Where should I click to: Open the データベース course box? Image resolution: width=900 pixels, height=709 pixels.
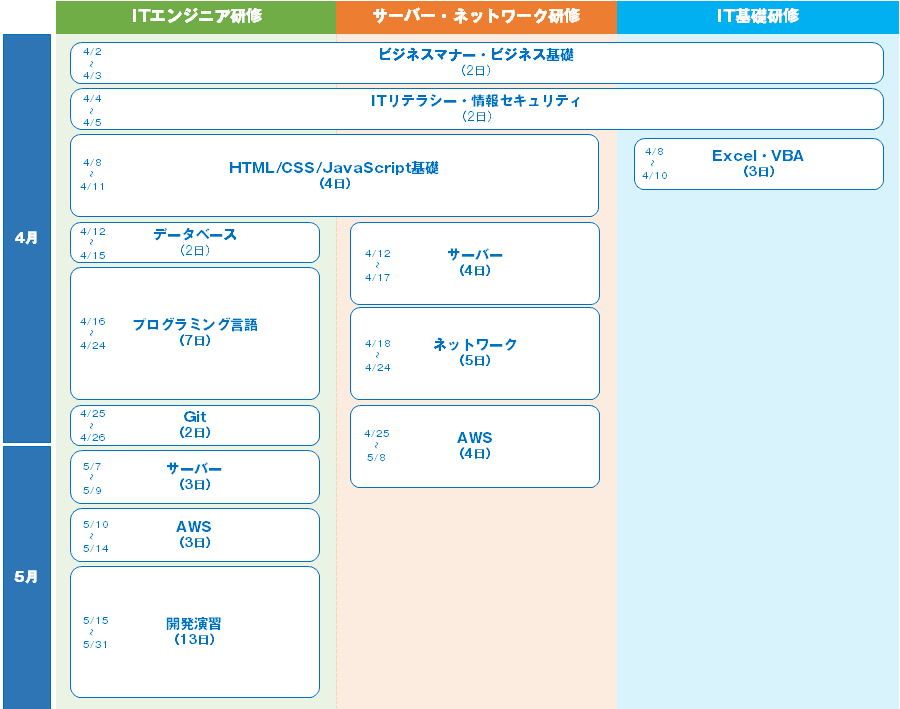tap(195, 242)
